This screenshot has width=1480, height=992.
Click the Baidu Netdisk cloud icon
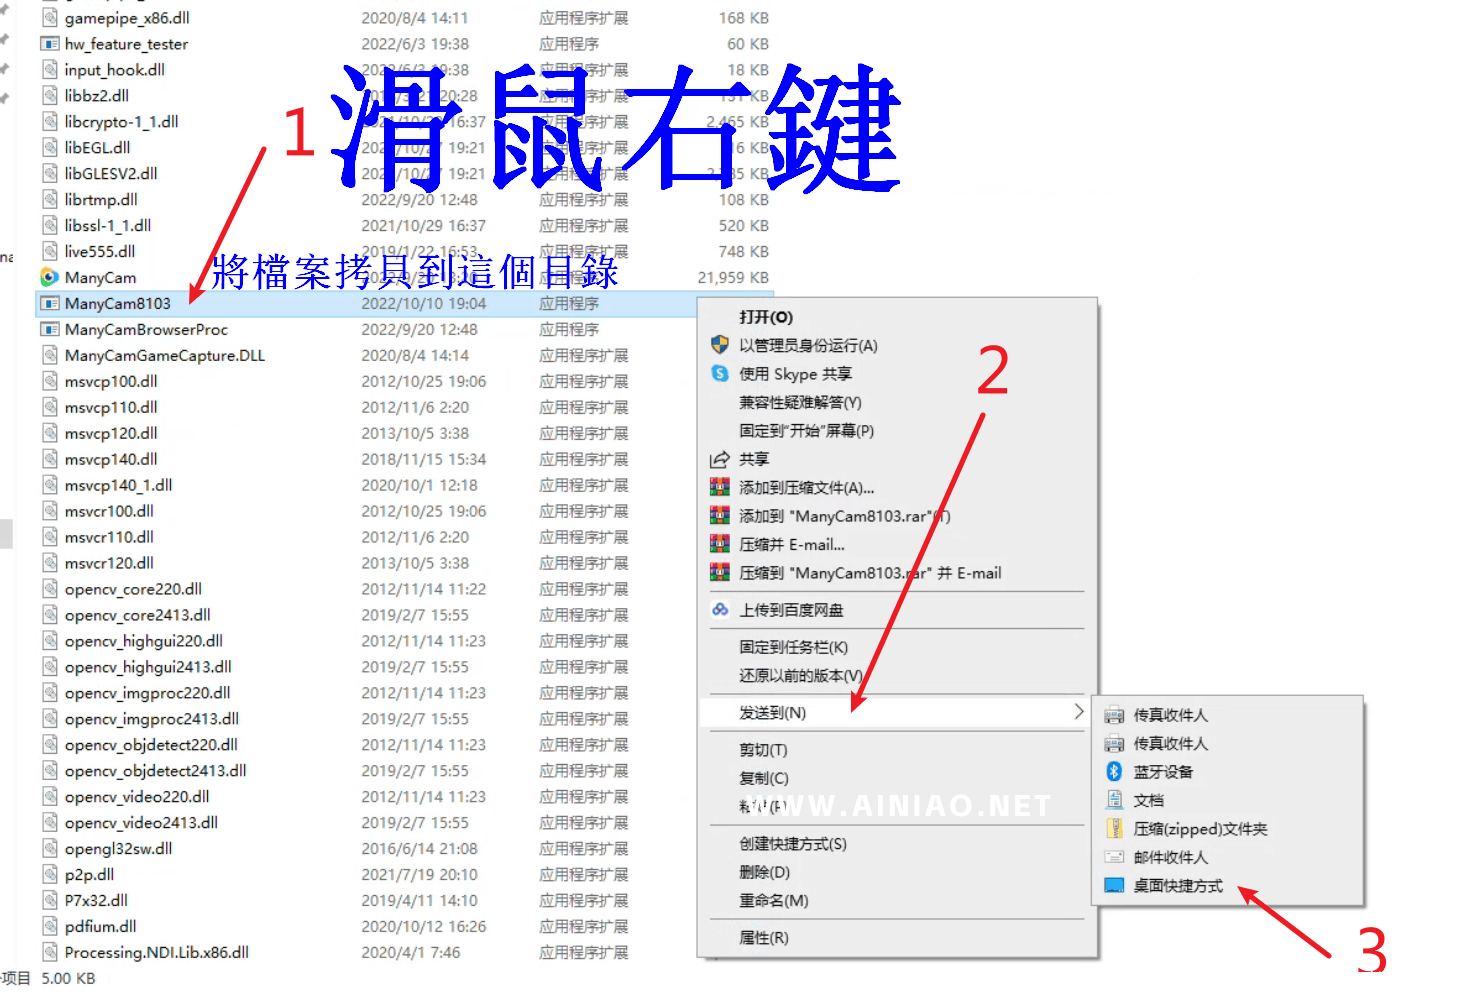tap(720, 609)
